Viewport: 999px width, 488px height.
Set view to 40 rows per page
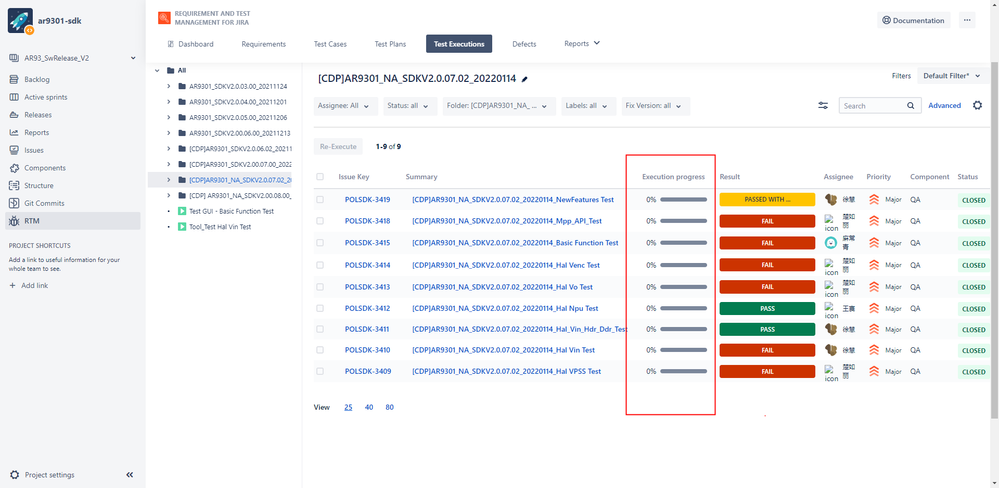pos(369,407)
